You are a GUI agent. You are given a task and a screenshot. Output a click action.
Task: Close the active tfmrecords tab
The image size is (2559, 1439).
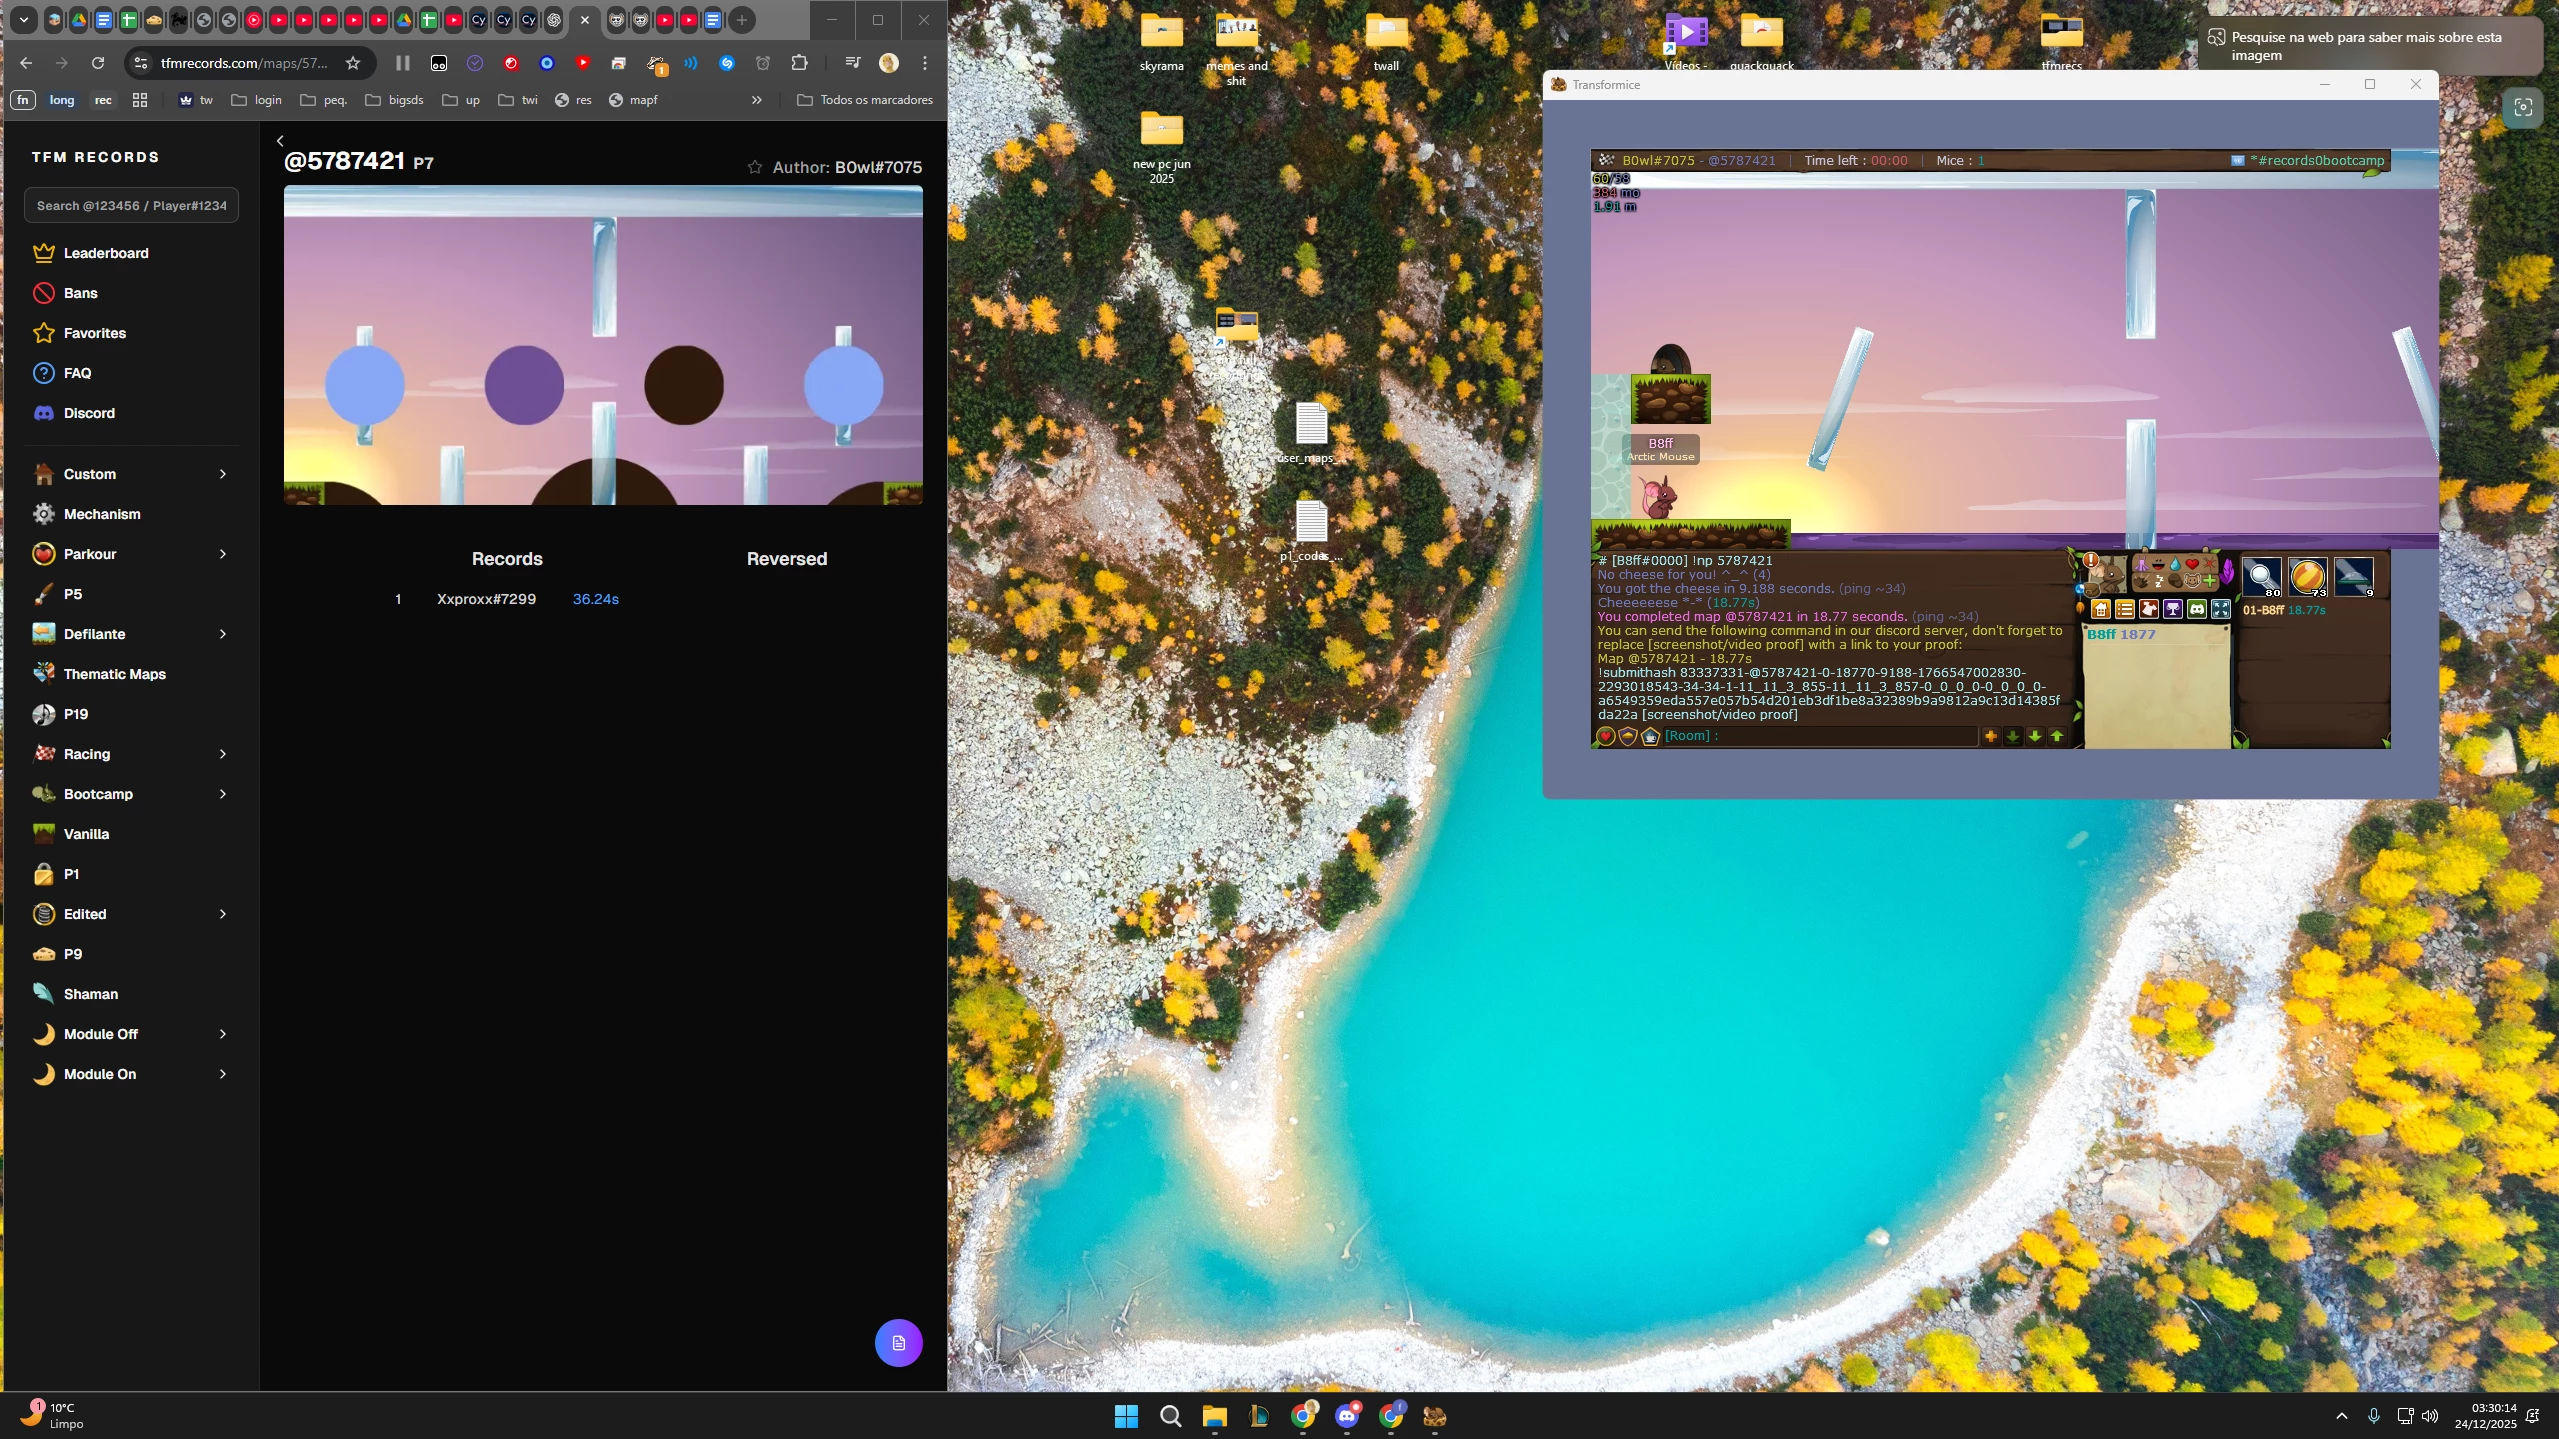[585, 20]
